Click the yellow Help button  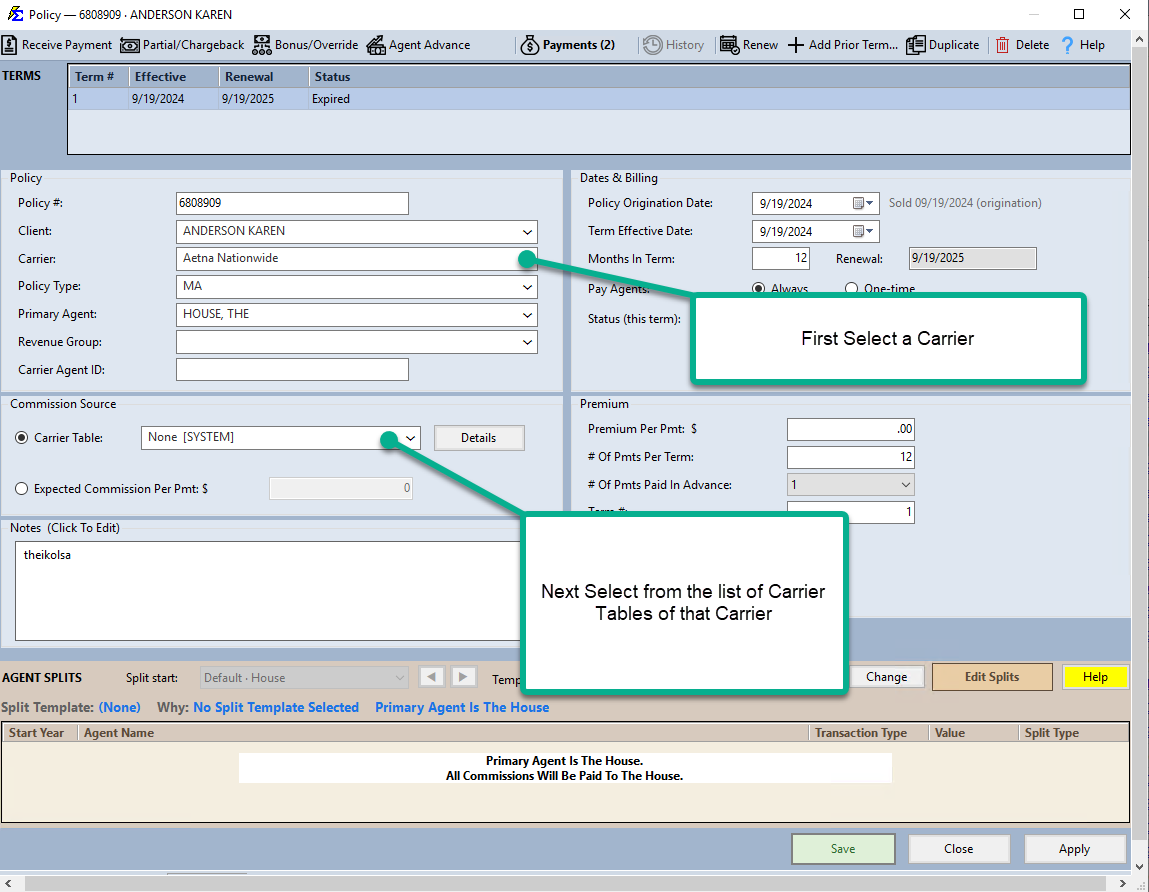click(1095, 677)
